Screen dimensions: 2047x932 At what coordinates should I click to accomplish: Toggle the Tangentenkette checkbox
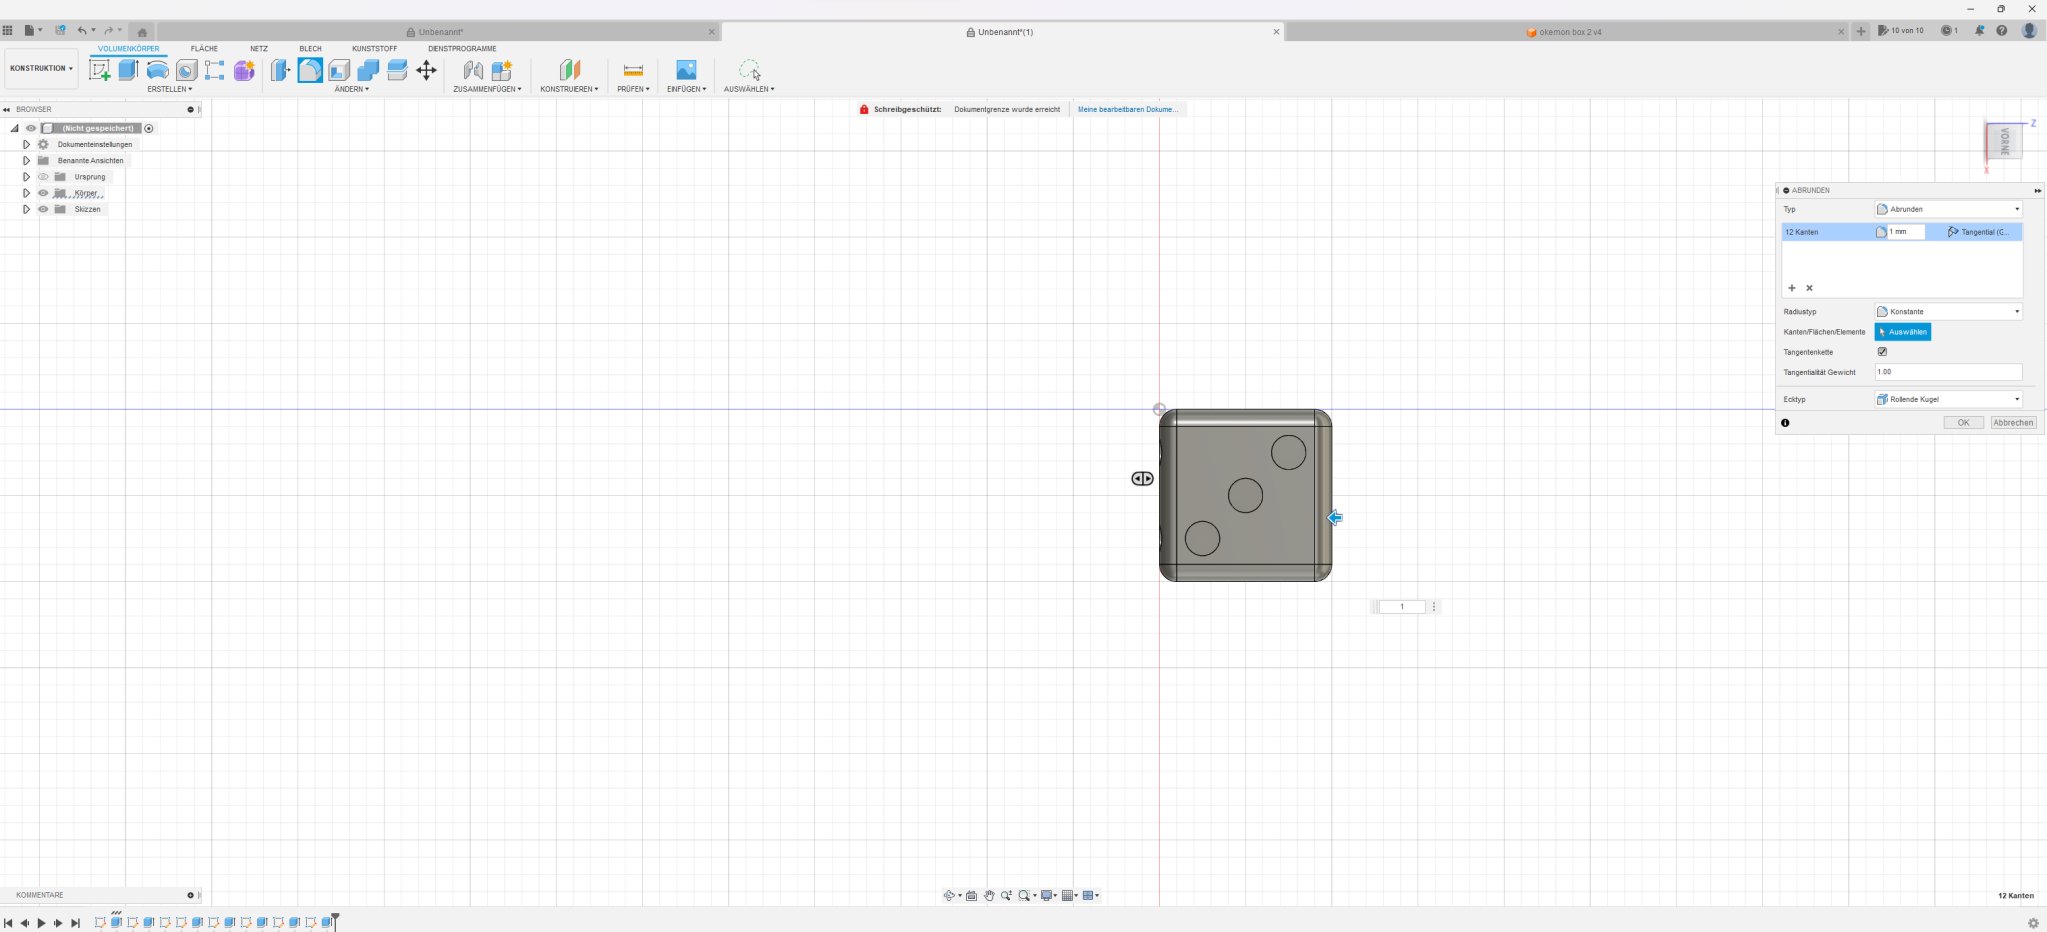[1882, 352]
